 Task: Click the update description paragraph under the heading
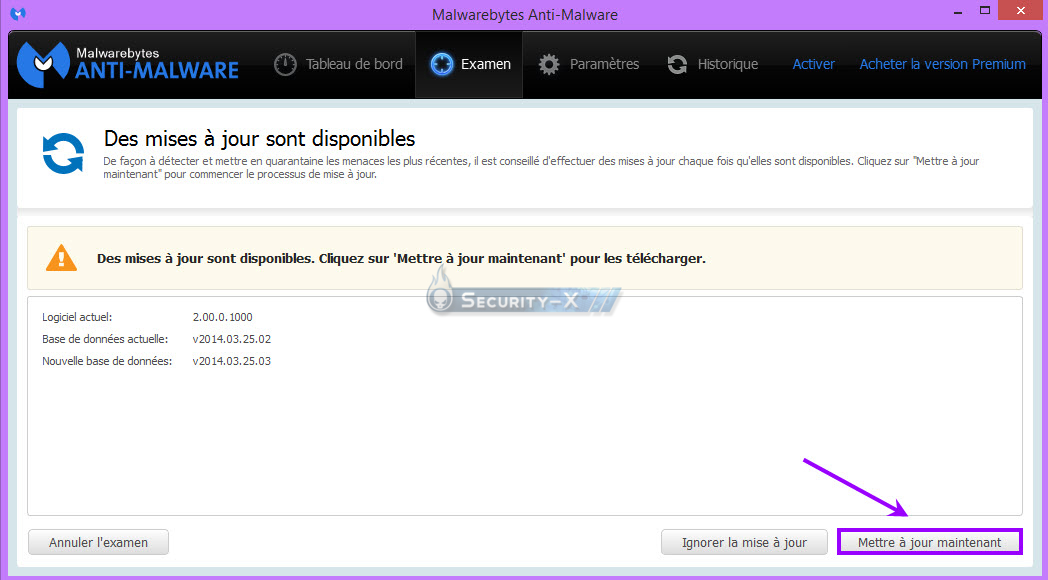click(x=541, y=168)
